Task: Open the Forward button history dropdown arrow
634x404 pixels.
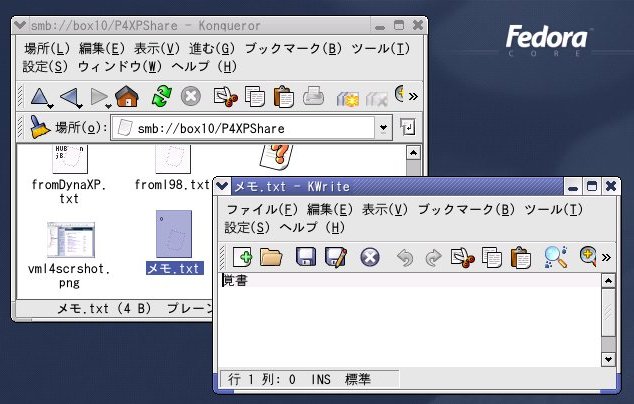Action: pos(108,106)
